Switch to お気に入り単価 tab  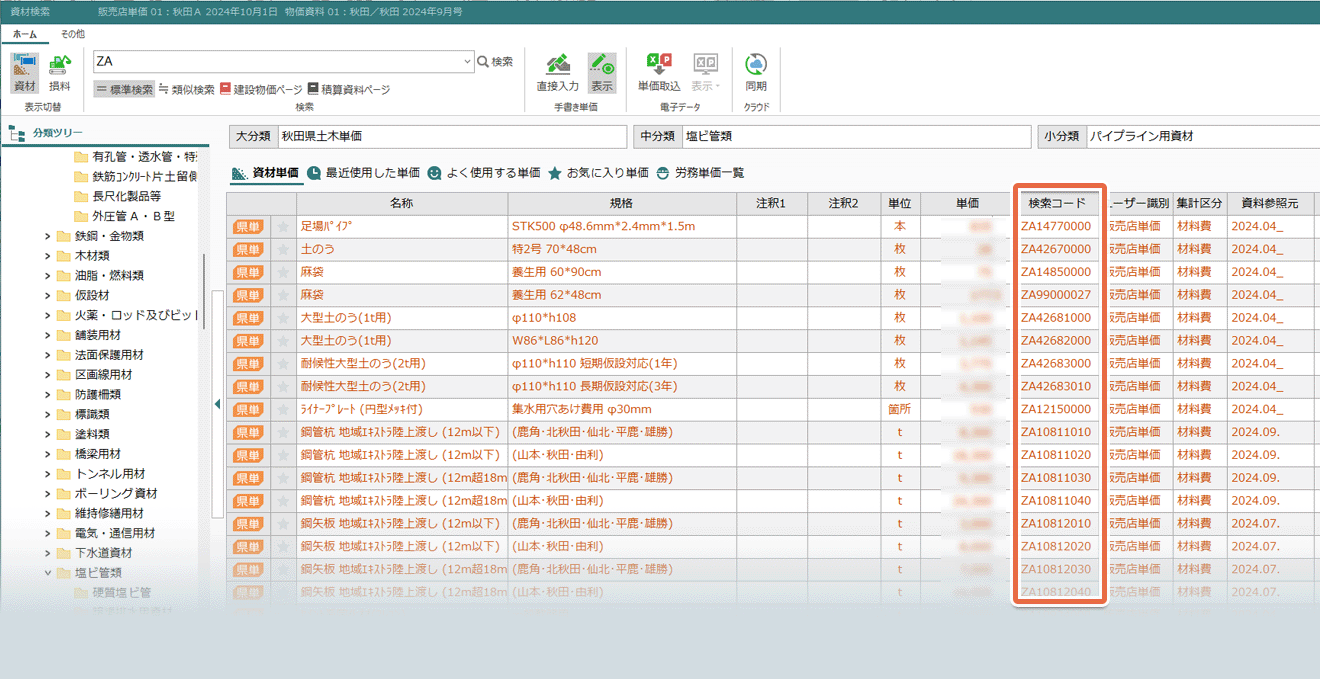(x=598, y=173)
